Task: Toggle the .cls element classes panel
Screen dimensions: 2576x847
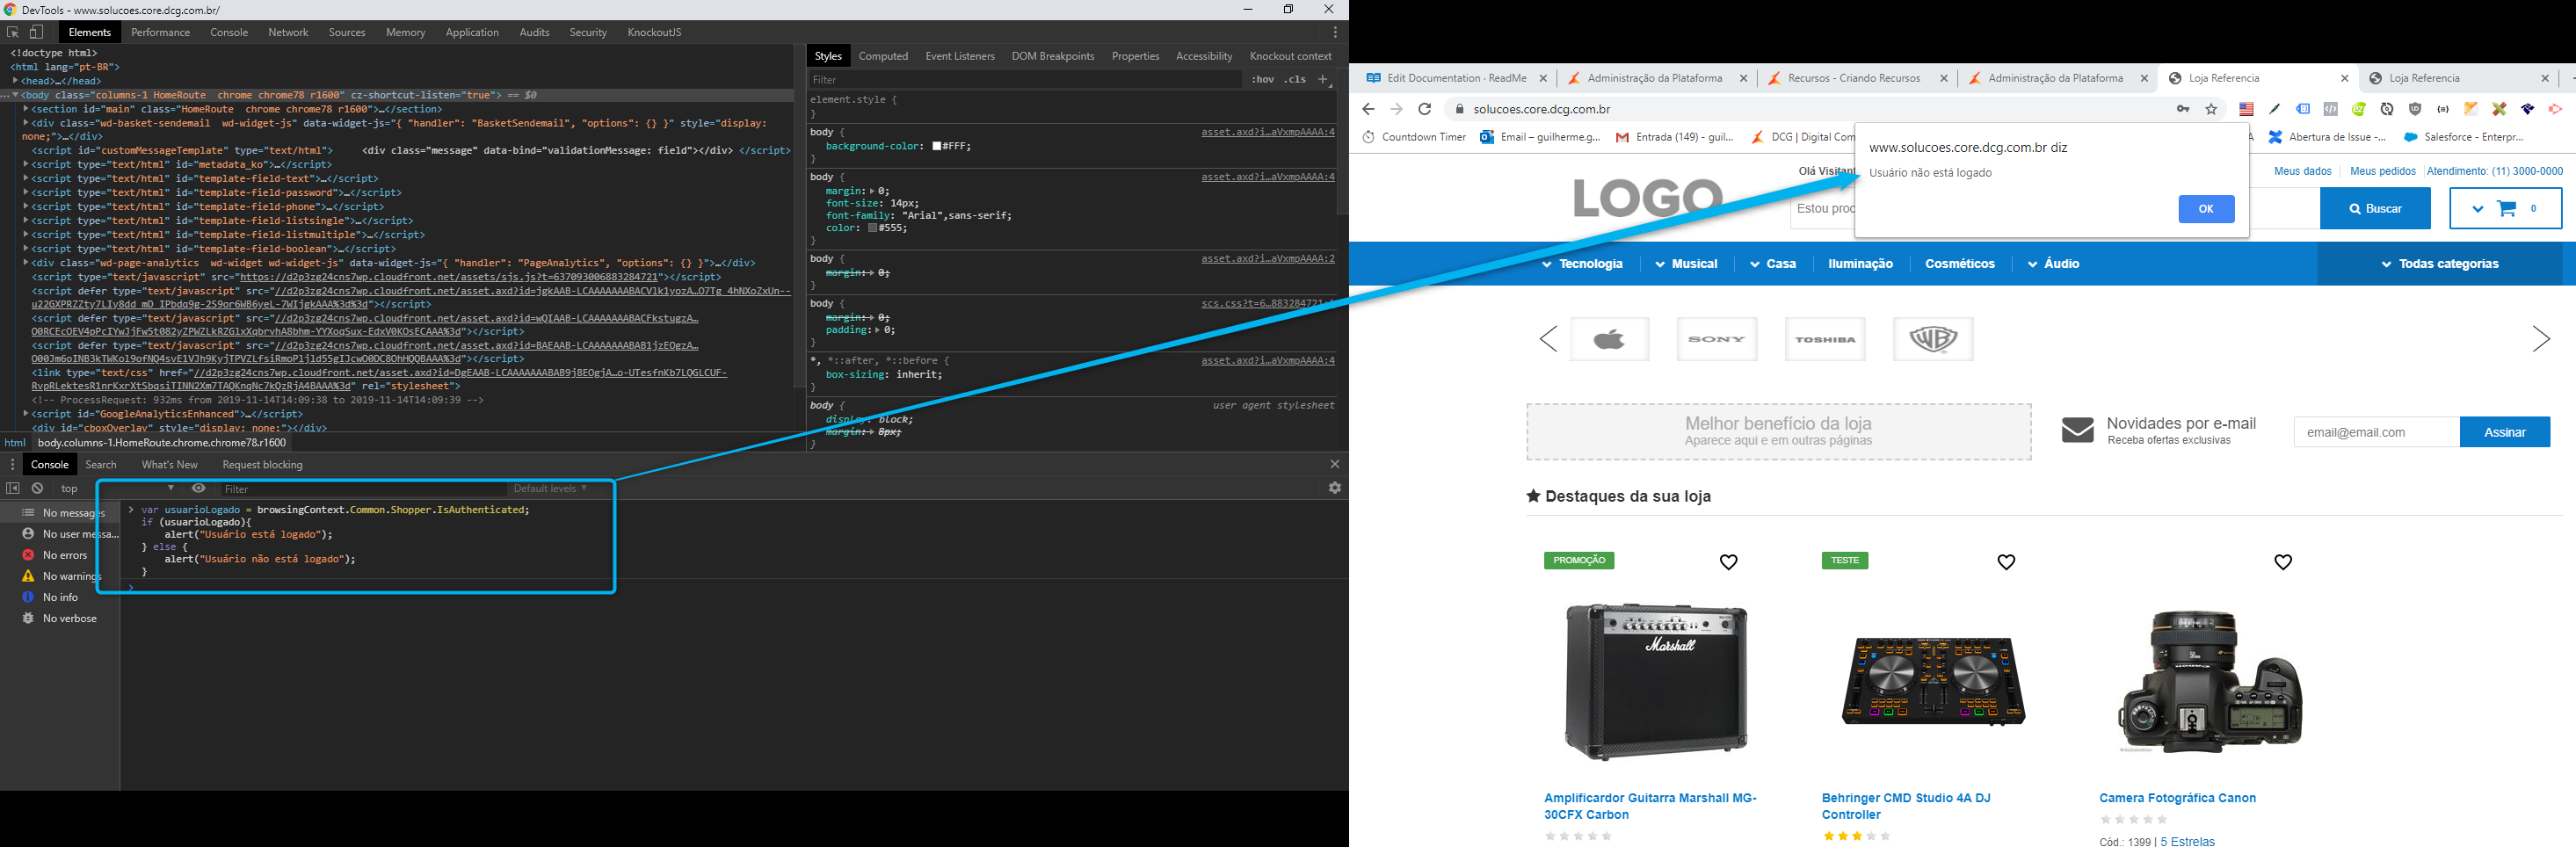Action: tap(1296, 79)
